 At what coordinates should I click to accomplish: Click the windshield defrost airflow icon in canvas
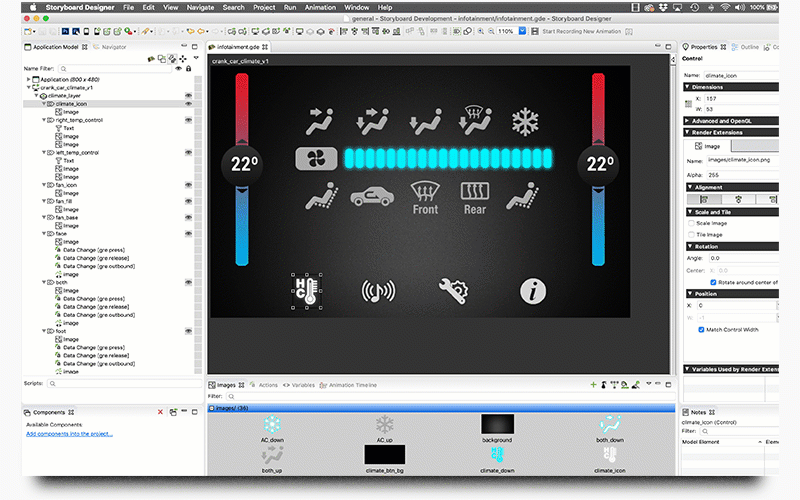click(x=474, y=120)
